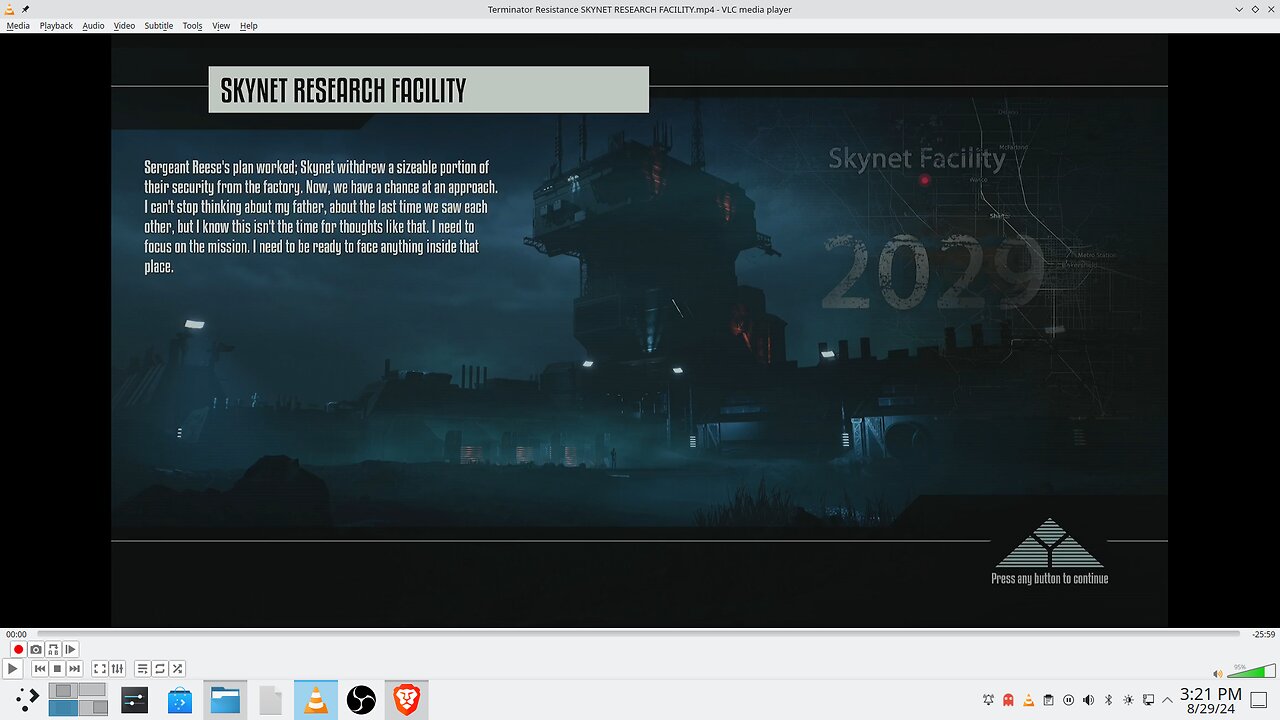The height and width of the screenshot is (720, 1280).
Task: Toggle random shuffle playback
Action: click(x=177, y=668)
